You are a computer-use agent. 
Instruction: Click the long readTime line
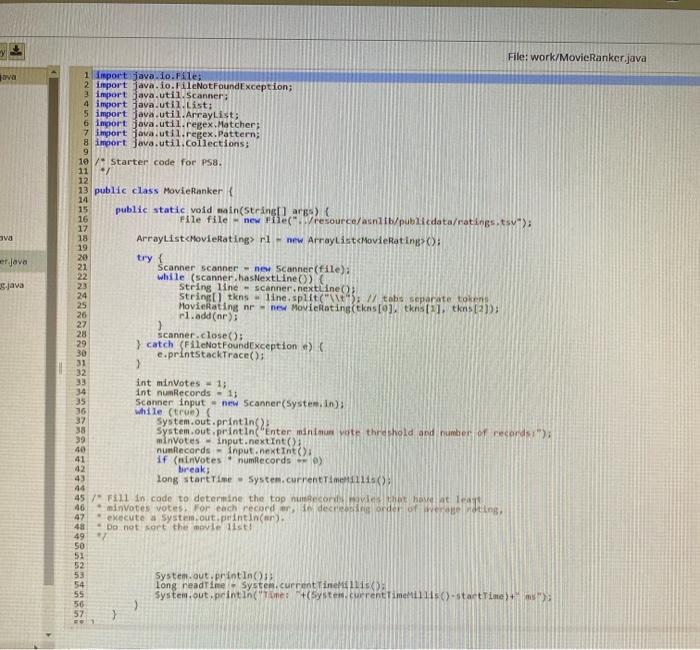coord(270,585)
